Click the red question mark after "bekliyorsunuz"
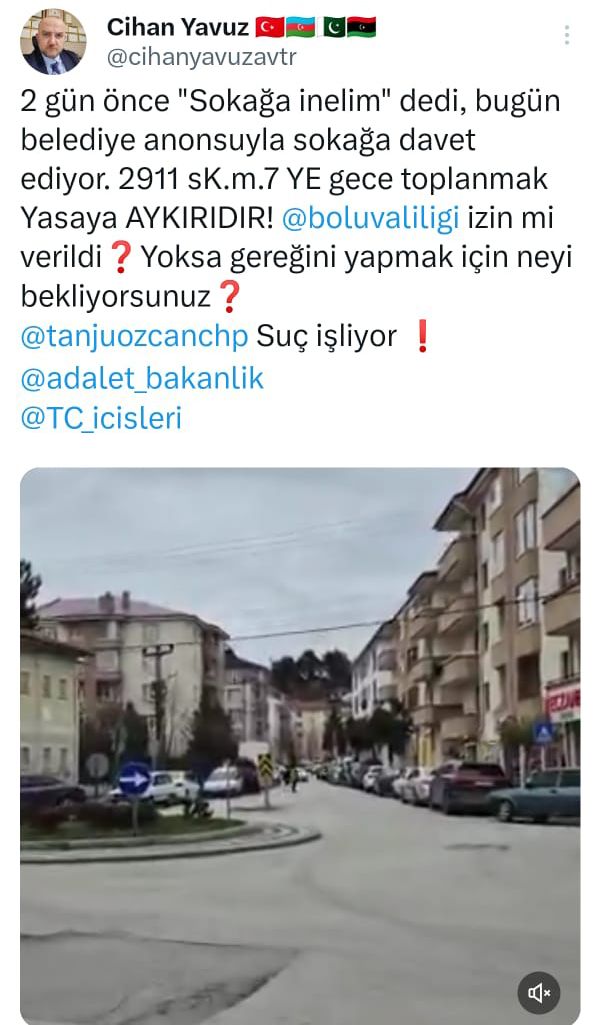The height and width of the screenshot is (1025, 600). [x=229, y=298]
